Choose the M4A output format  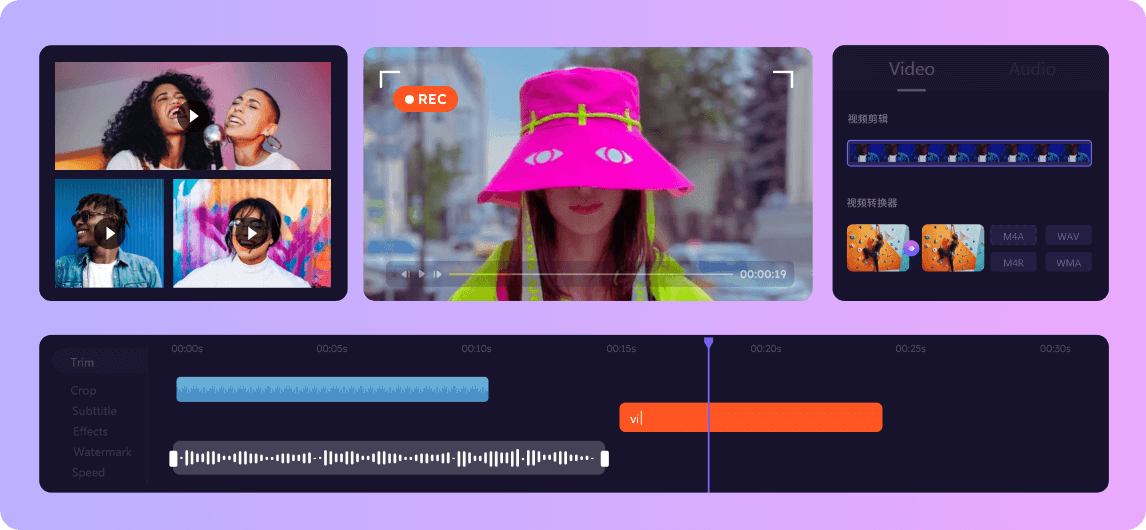tap(1013, 237)
